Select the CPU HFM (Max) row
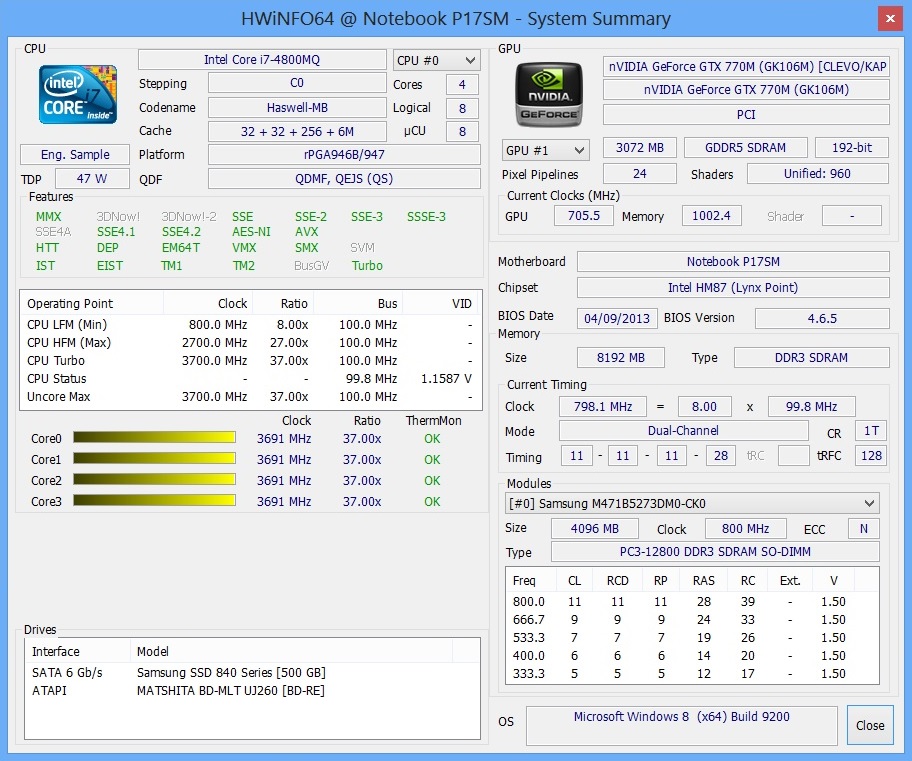This screenshot has height=761, width=912. [251, 343]
